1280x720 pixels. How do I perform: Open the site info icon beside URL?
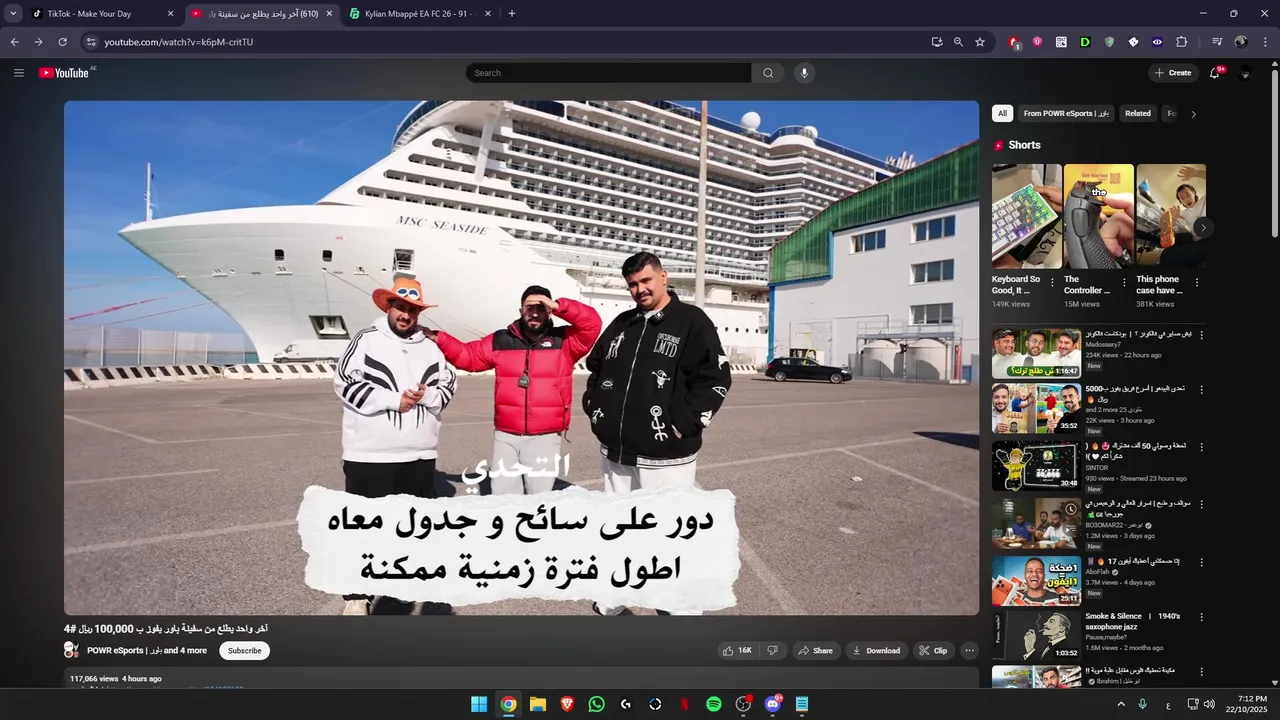[90, 42]
